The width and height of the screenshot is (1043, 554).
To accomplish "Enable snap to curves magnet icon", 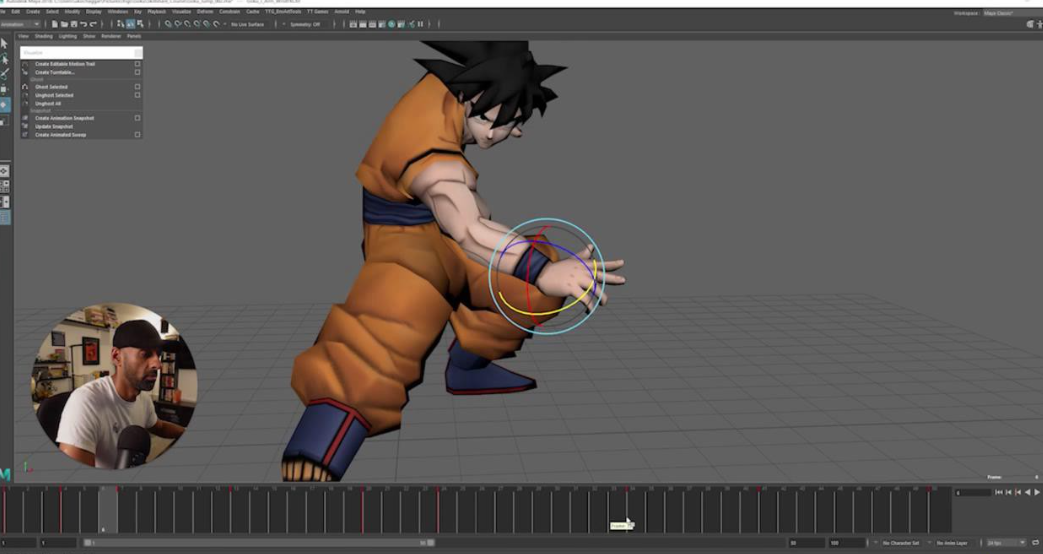I will pos(178,24).
